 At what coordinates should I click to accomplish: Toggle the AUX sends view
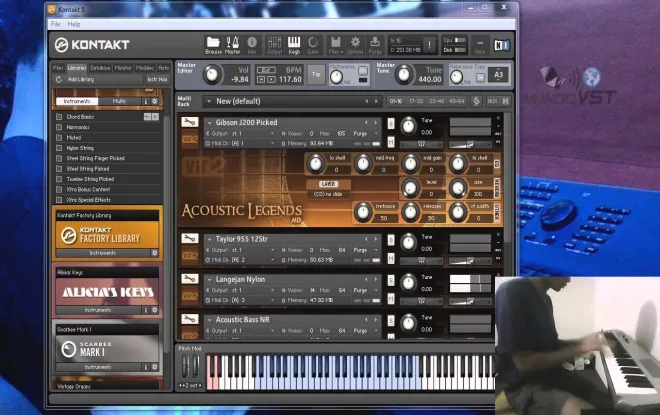(492, 101)
